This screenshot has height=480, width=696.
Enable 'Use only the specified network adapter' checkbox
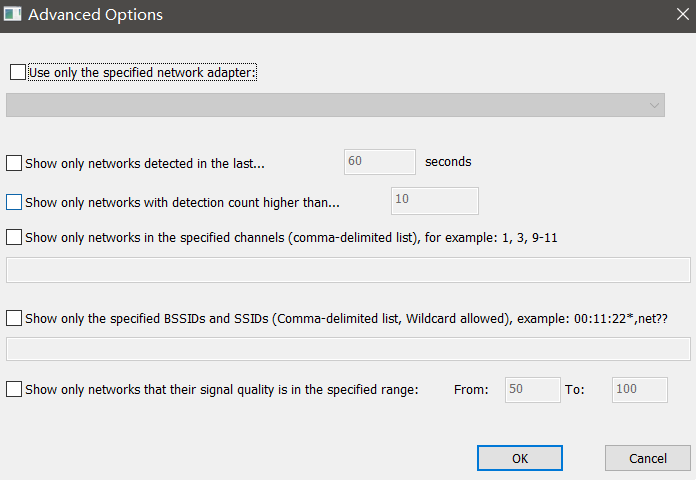tap(18, 72)
